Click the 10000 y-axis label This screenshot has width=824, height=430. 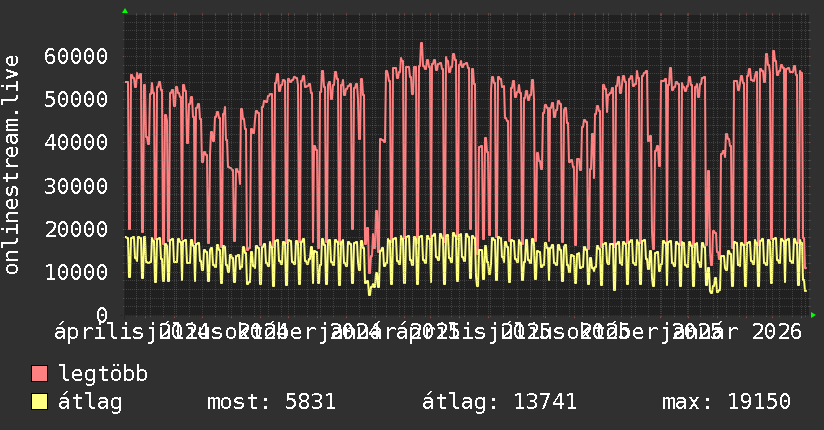click(x=76, y=272)
